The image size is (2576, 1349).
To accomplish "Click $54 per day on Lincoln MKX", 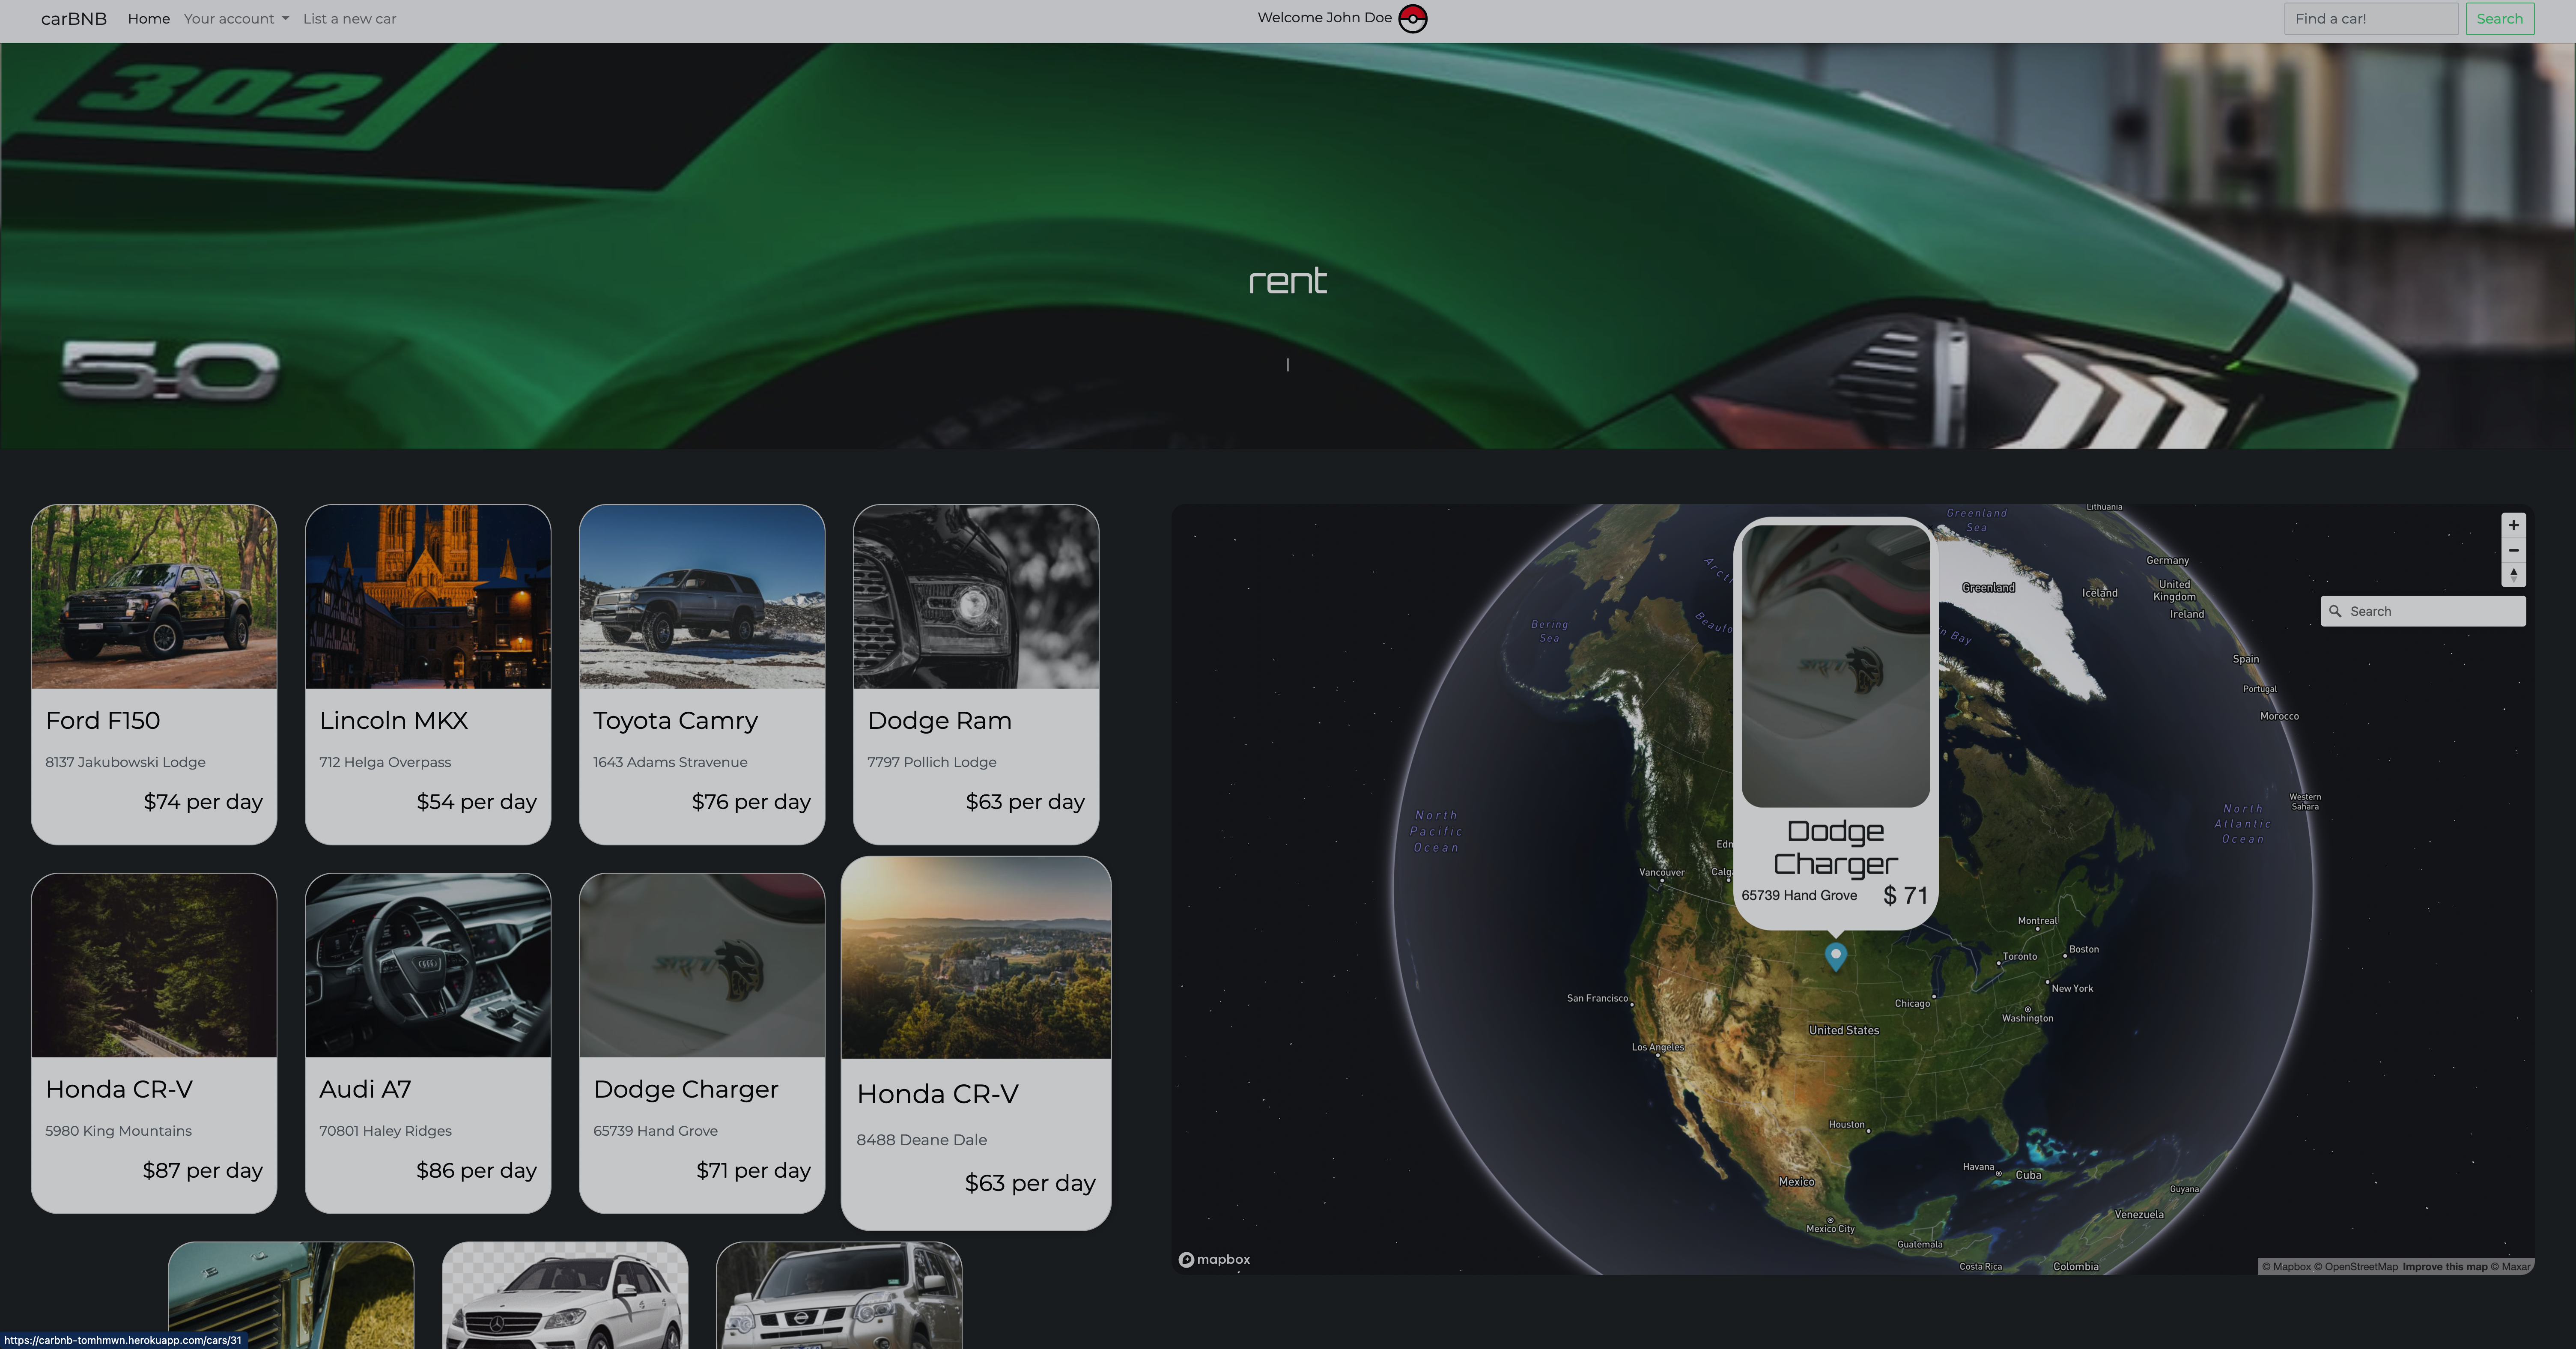I will (476, 802).
